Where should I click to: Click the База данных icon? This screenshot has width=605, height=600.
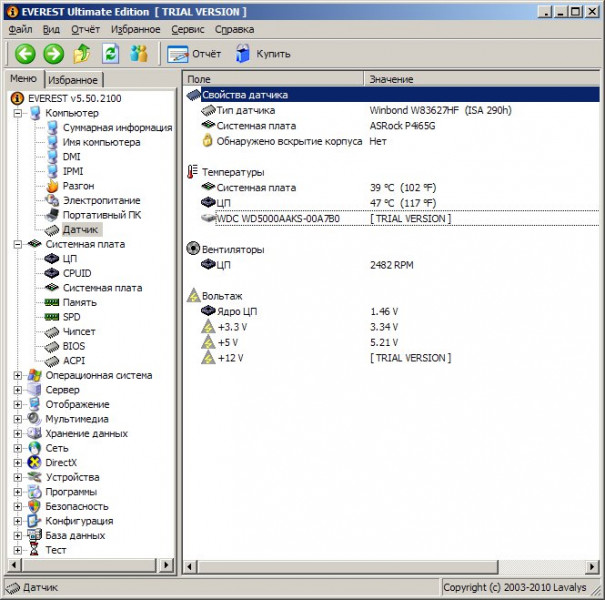pos(34,536)
